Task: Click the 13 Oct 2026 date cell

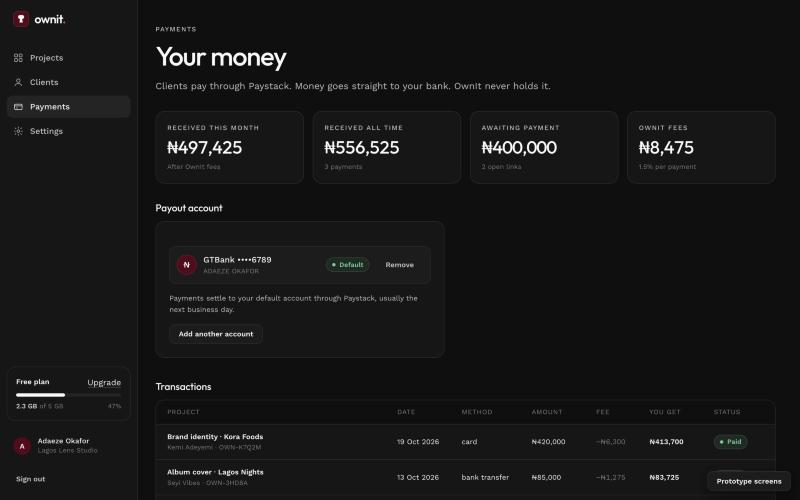Action: (x=418, y=478)
